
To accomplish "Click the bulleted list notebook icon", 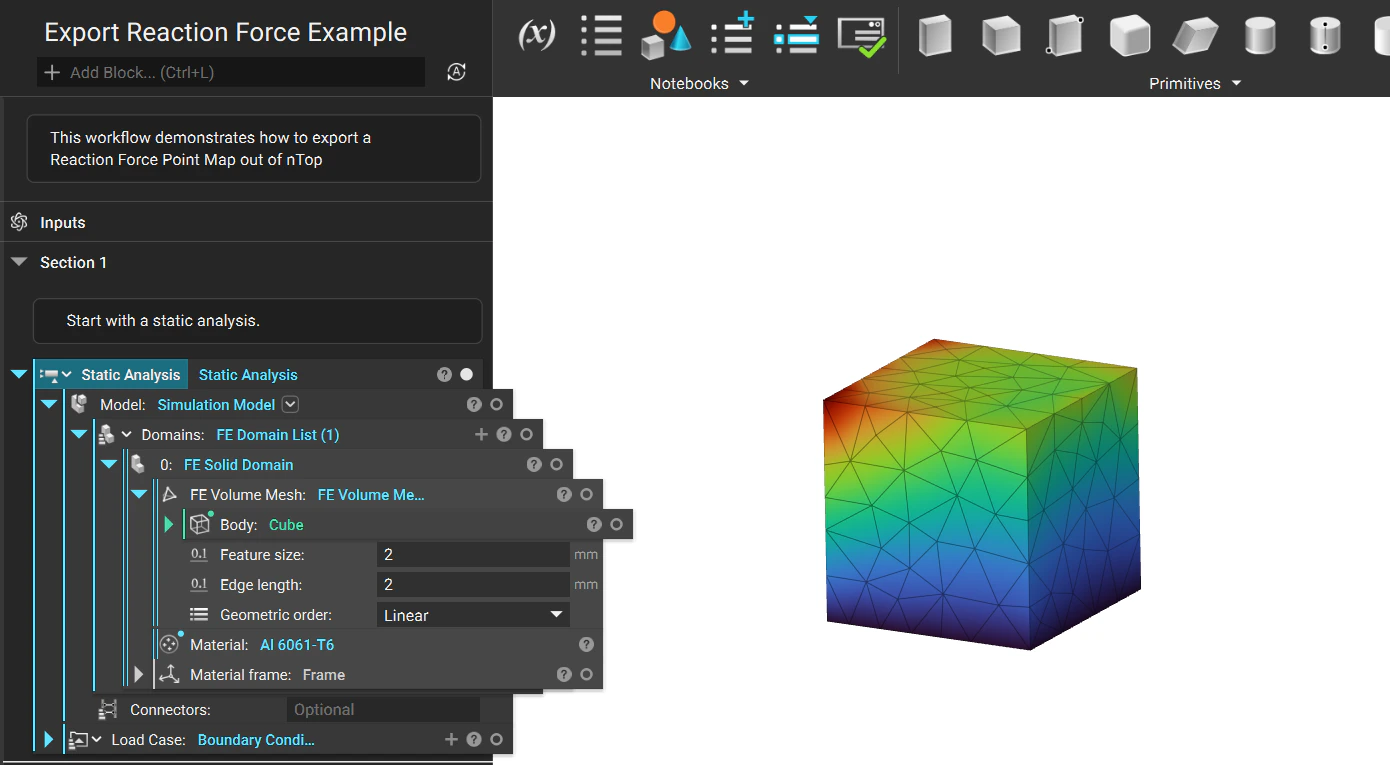I will (x=601, y=36).
